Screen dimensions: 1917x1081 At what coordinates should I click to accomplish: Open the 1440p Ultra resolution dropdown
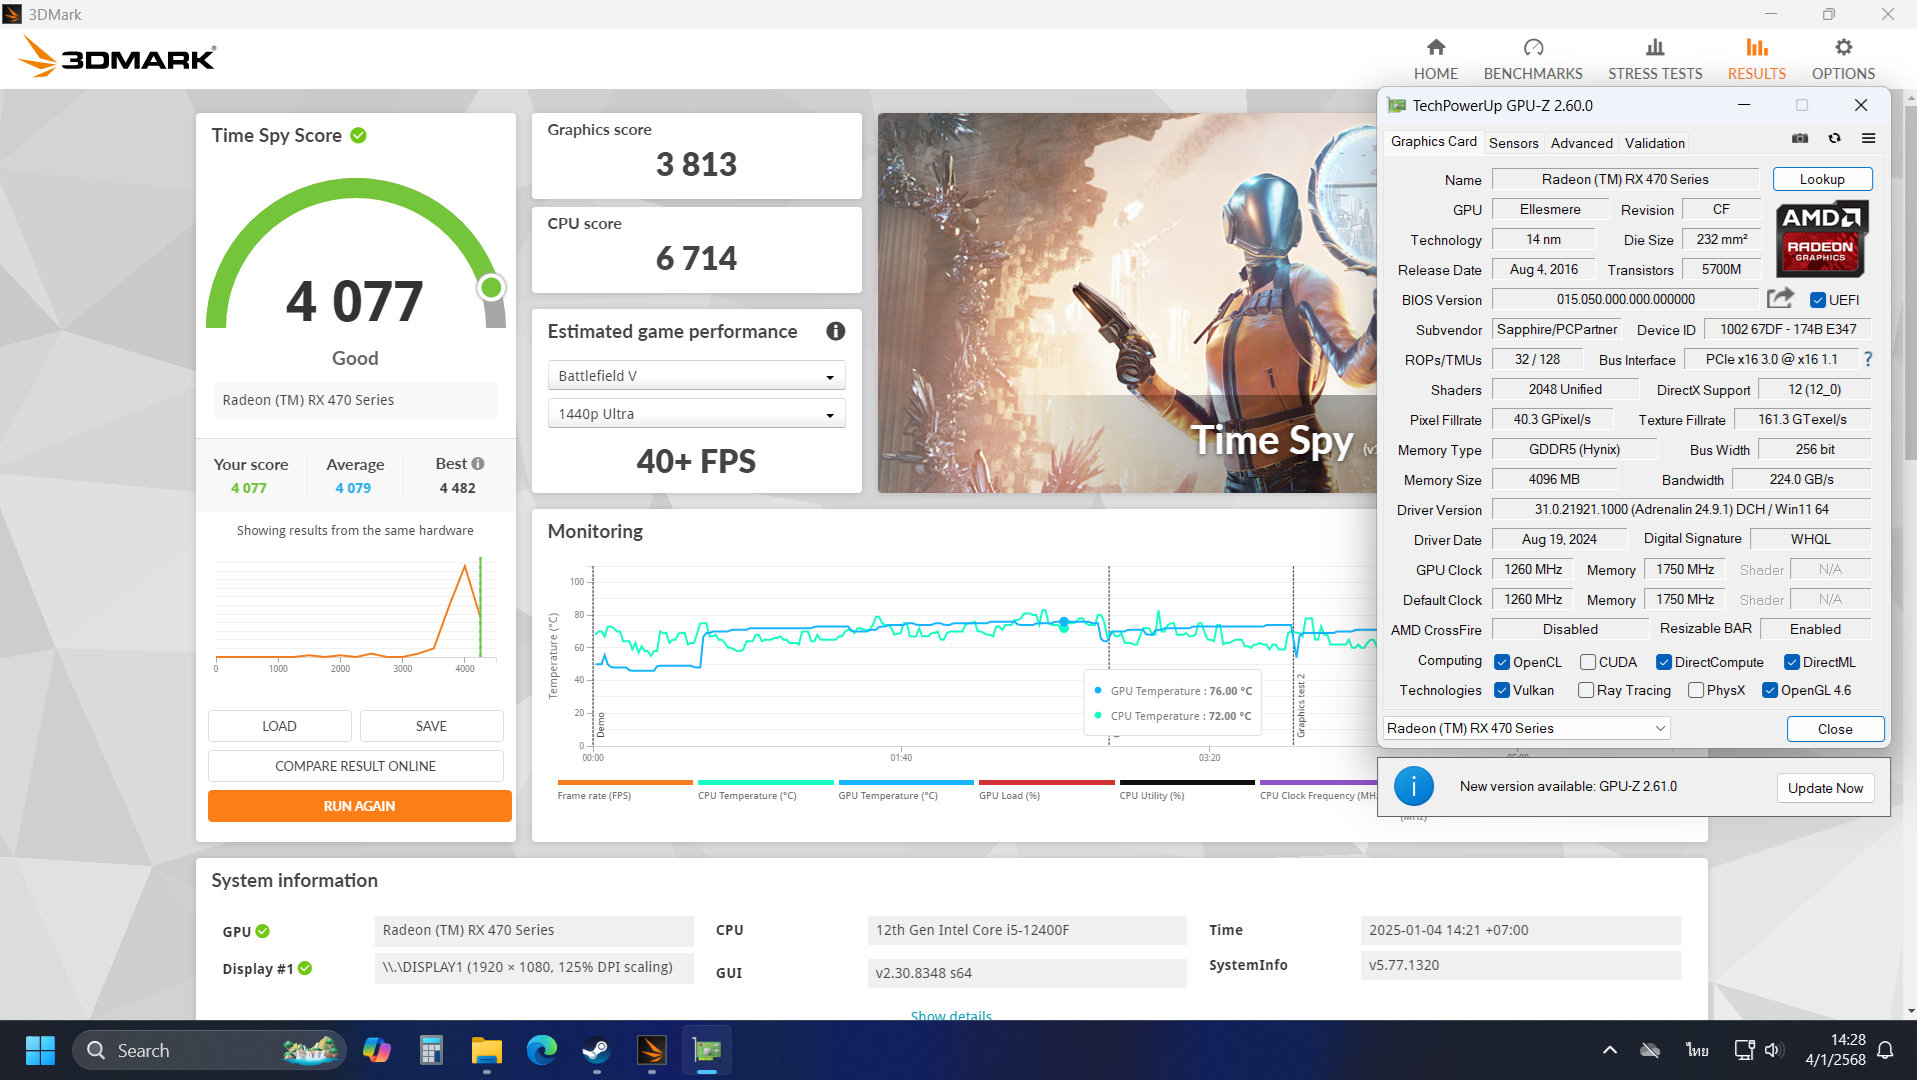pos(696,414)
